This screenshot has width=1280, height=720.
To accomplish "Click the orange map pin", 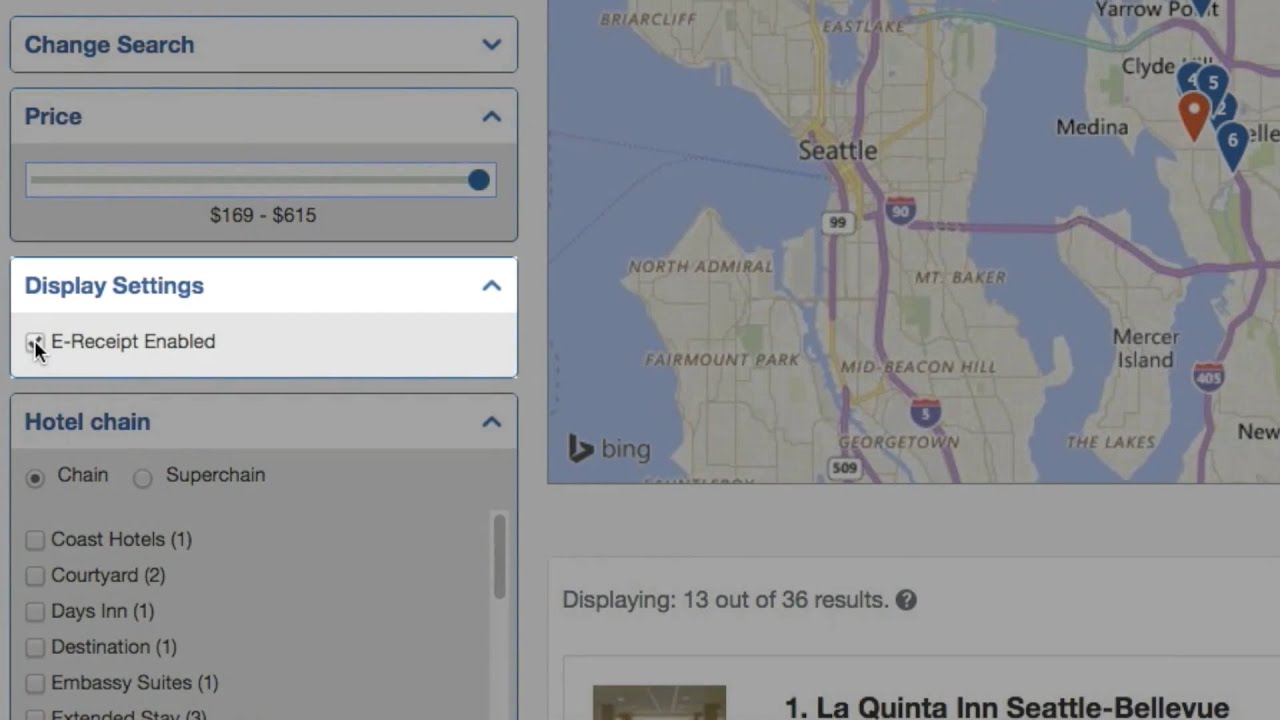I will [x=1194, y=116].
